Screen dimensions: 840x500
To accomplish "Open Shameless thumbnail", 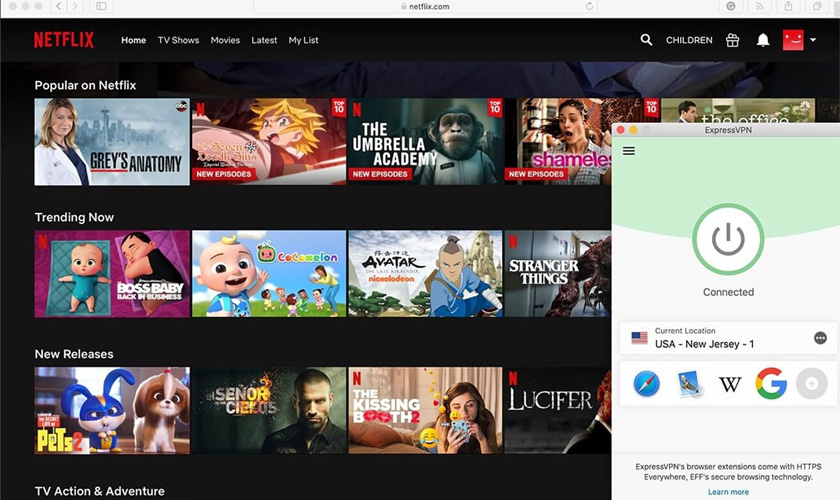I will tap(558, 142).
